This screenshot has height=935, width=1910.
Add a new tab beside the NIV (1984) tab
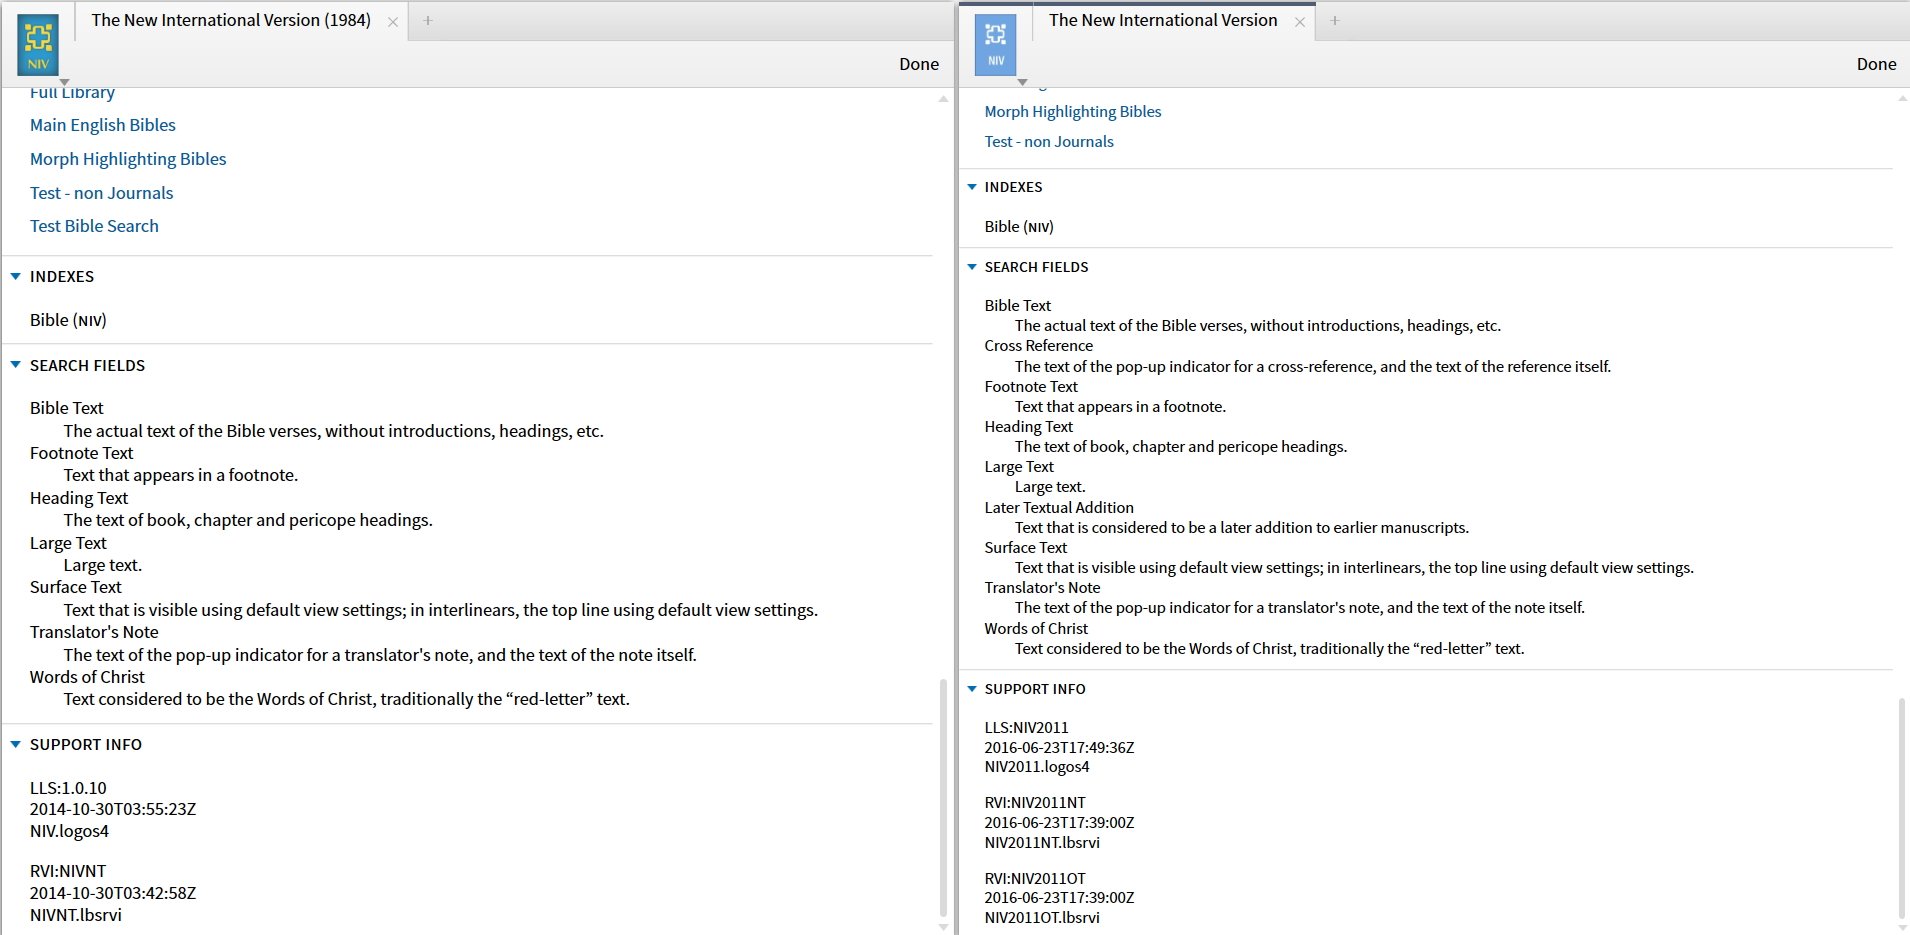[427, 20]
